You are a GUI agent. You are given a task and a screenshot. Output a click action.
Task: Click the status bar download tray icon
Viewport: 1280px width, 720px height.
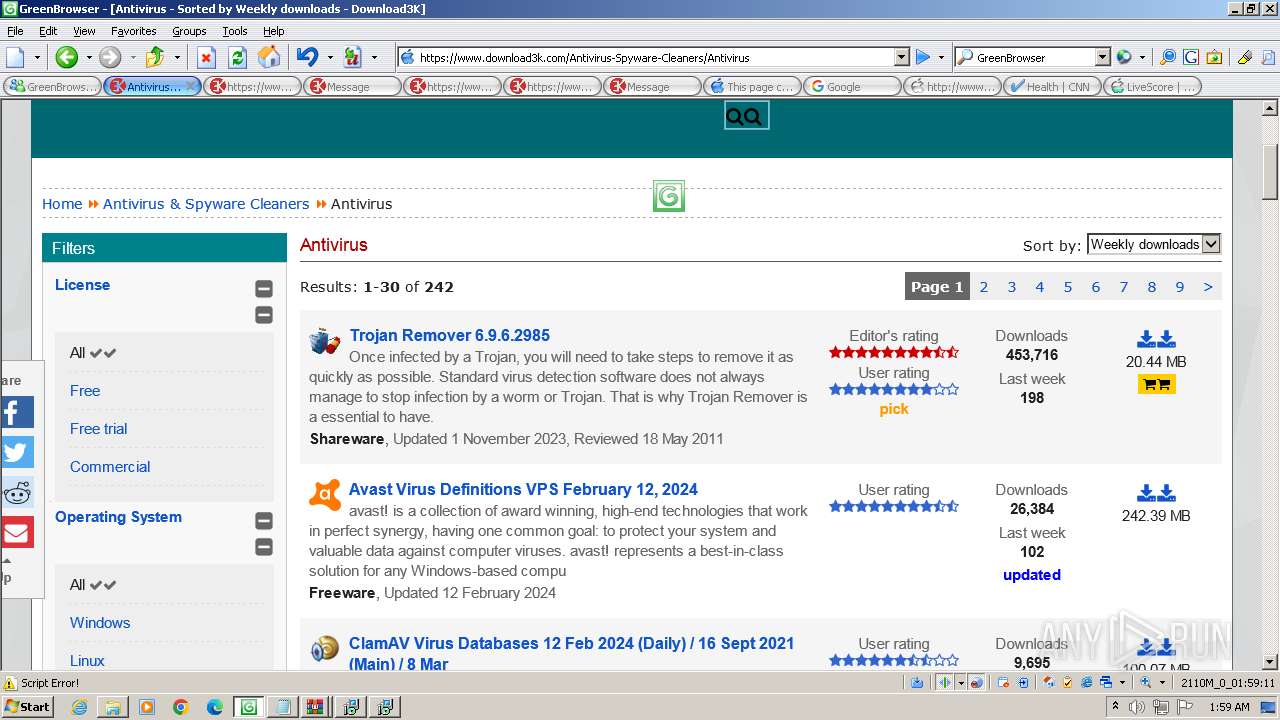pyautogui.click(x=917, y=682)
